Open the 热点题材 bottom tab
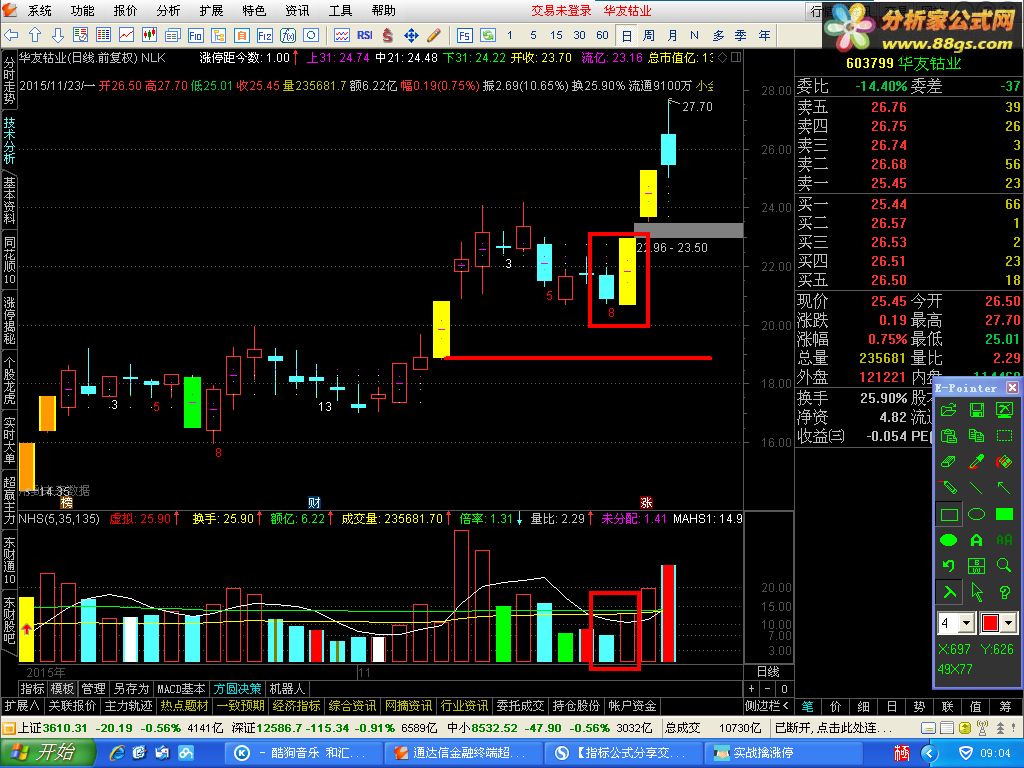The image size is (1024, 768). pyautogui.click(x=184, y=706)
